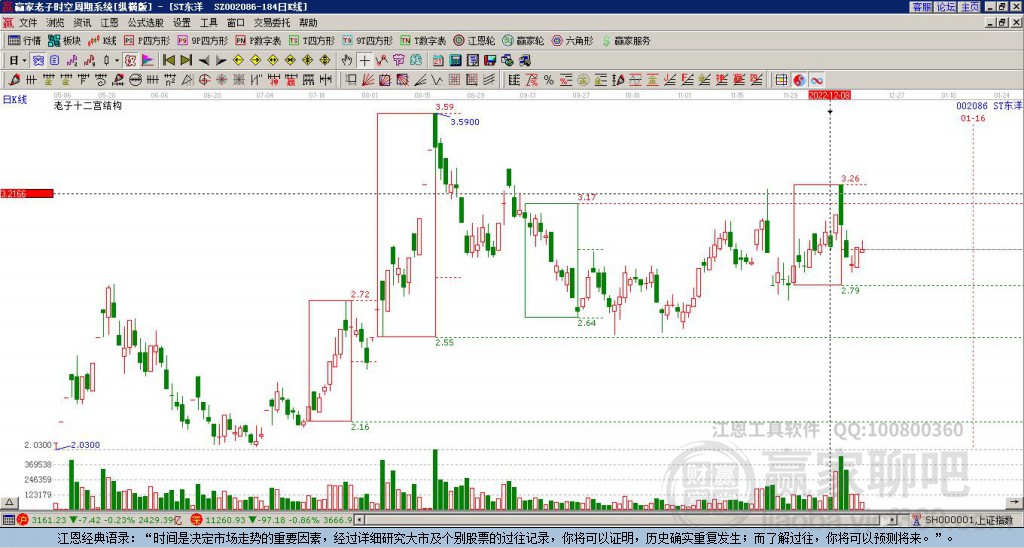Select the percent % tool
The width and height of the screenshot is (1024, 548).
tap(549, 80)
